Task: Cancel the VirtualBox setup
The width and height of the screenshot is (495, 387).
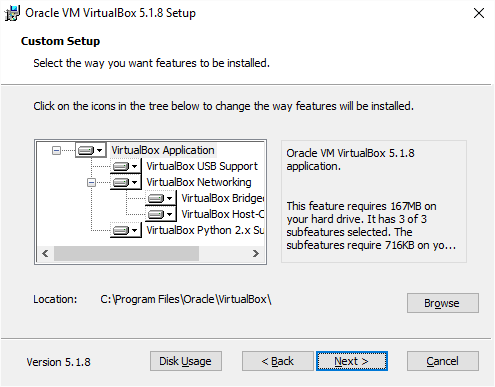Action: pyautogui.click(x=443, y=361)
